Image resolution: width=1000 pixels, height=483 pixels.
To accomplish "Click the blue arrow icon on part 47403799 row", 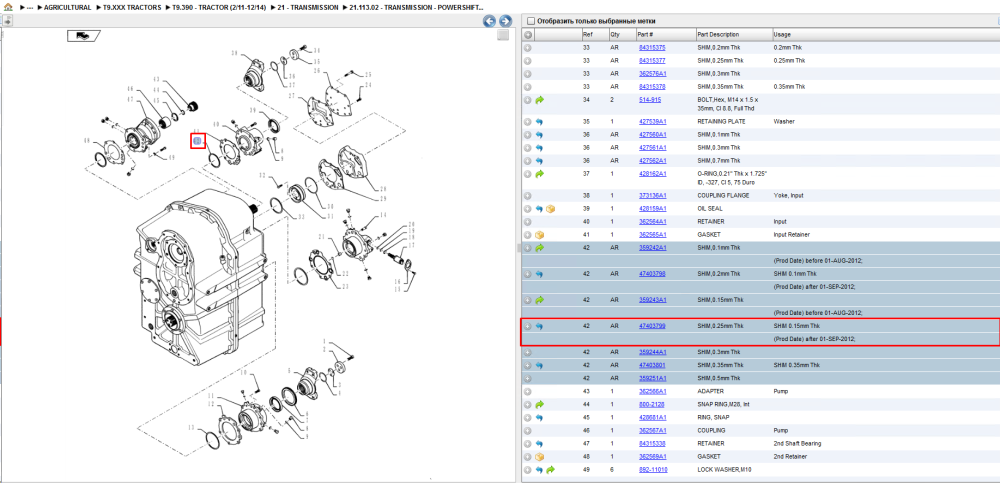I will tap(539, 326).
